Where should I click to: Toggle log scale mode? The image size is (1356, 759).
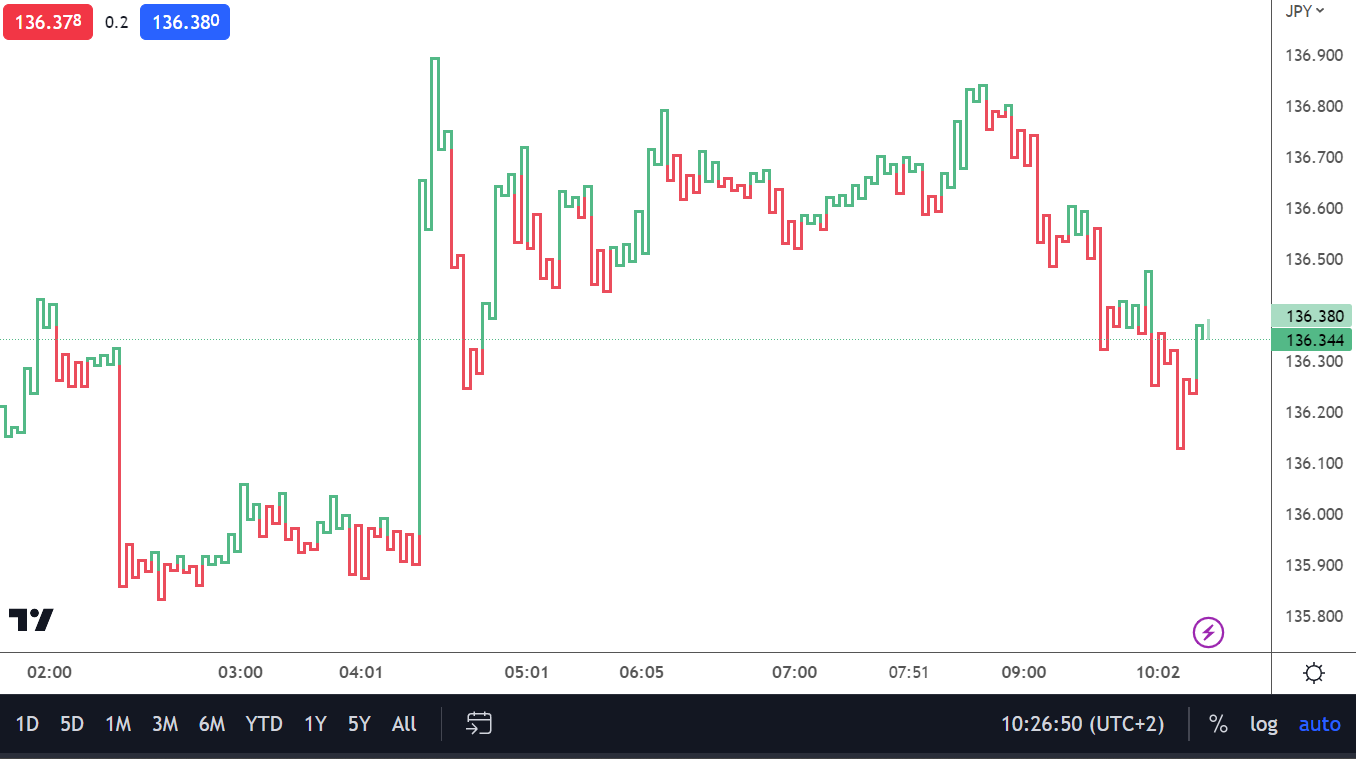pyautogui.click(x=1264, y=724)
